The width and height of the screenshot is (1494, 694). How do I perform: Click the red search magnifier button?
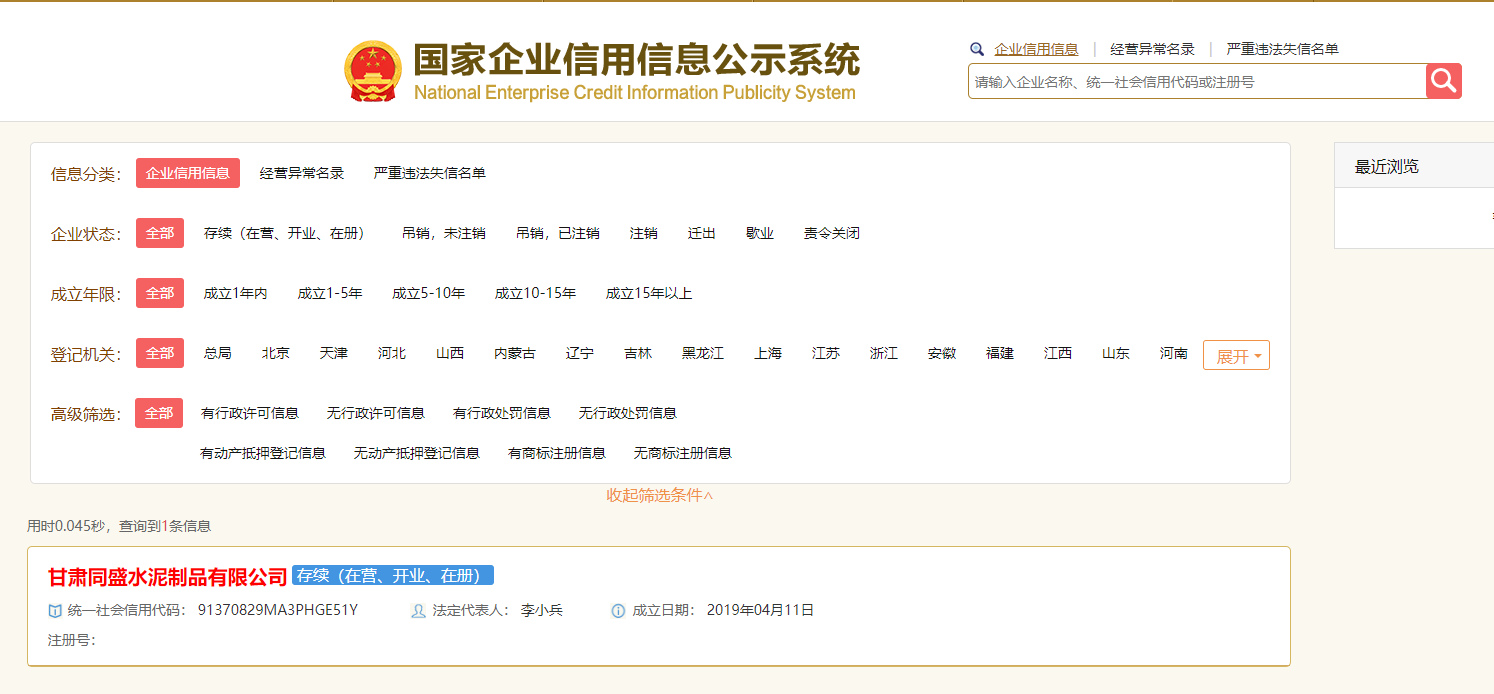(x=1444, y=81)
